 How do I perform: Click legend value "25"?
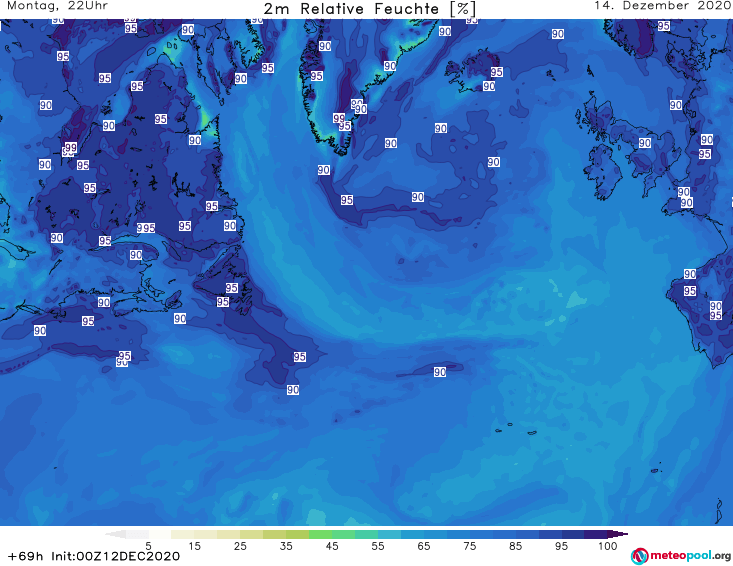[240, 546]
